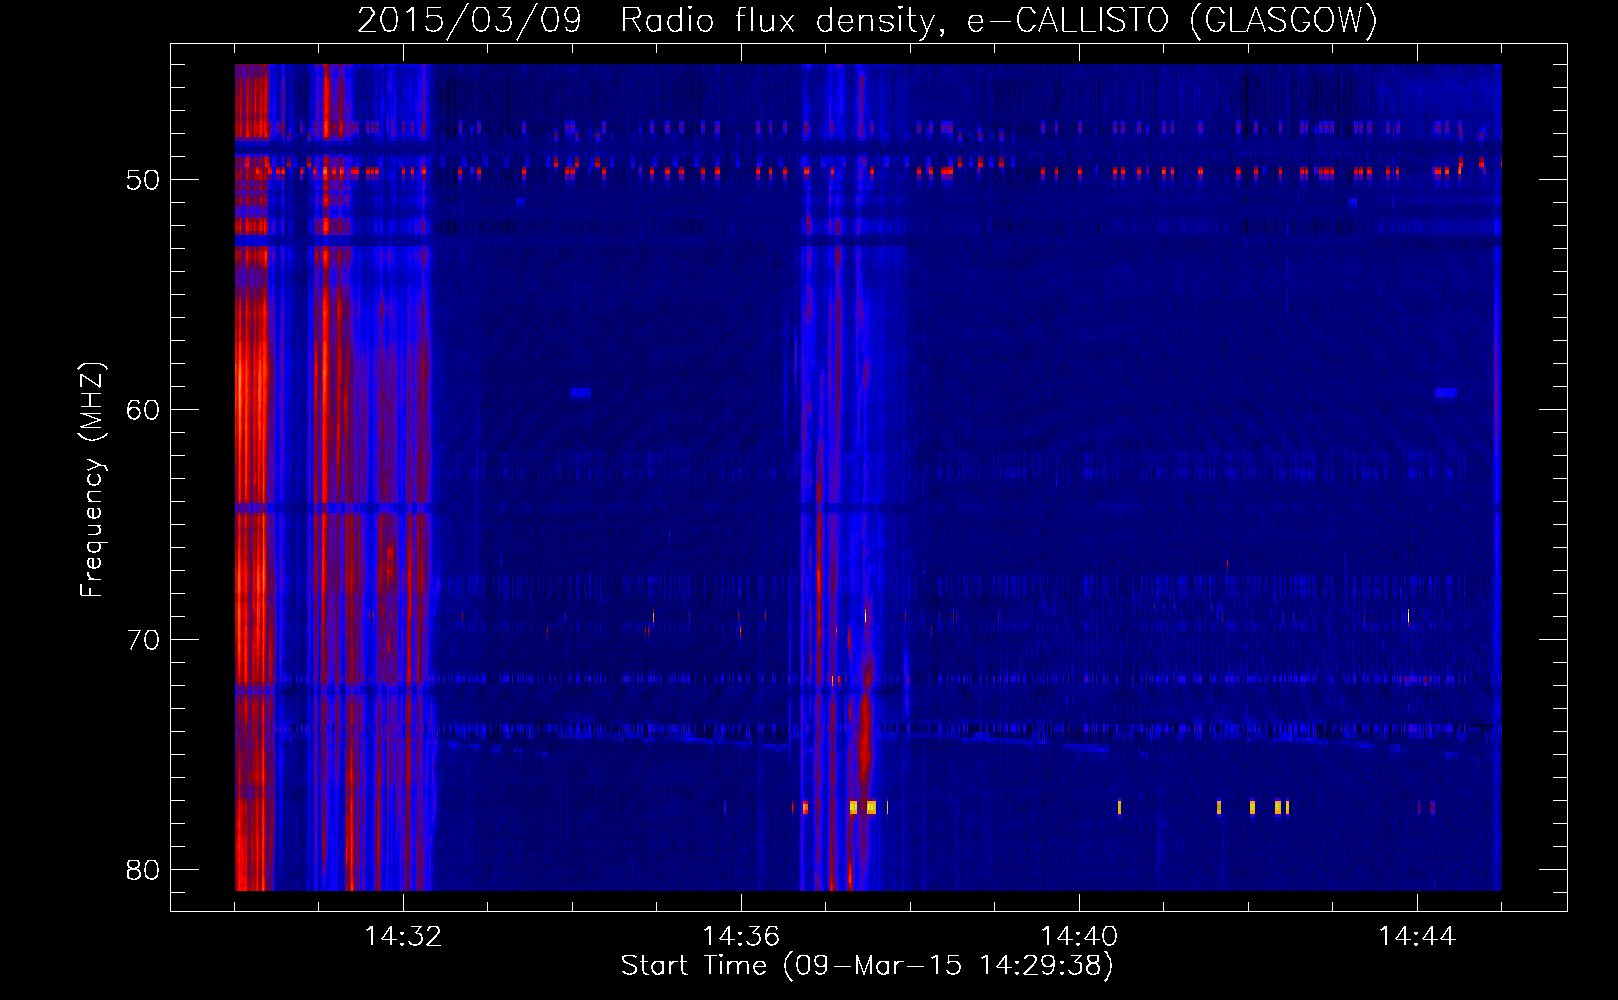Screen dimensions: 1618x1000
Task: Click the 14:44 time tick label
Action: [1417, 936]
